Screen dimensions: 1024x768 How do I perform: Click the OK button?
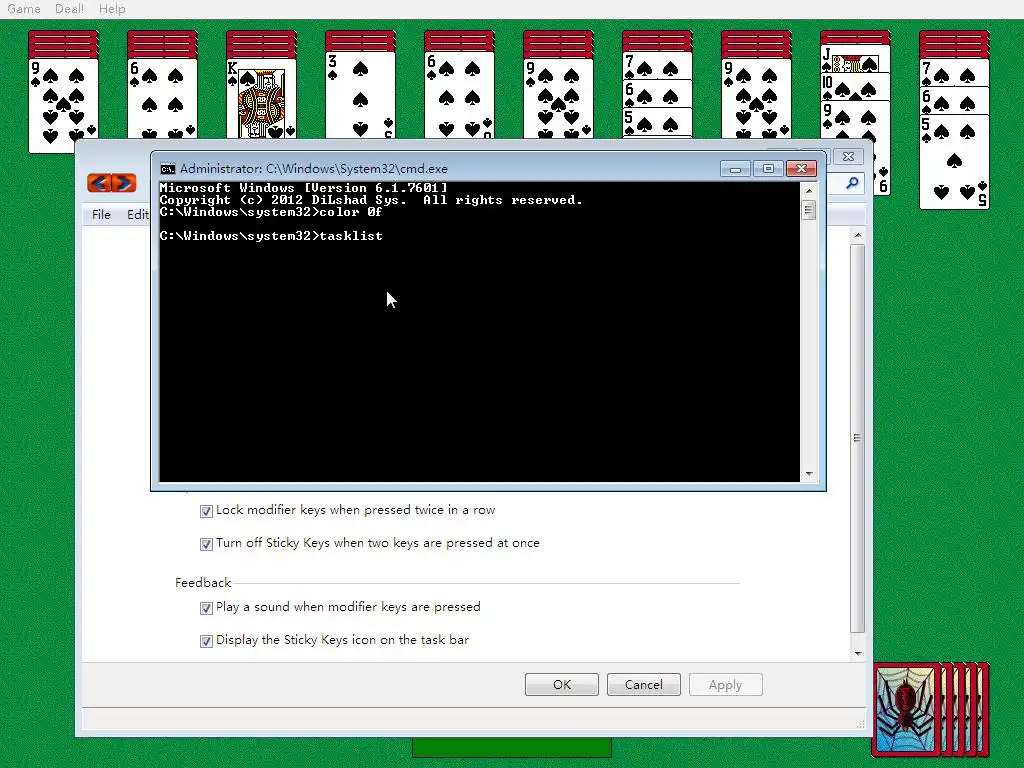click(562, 684)
